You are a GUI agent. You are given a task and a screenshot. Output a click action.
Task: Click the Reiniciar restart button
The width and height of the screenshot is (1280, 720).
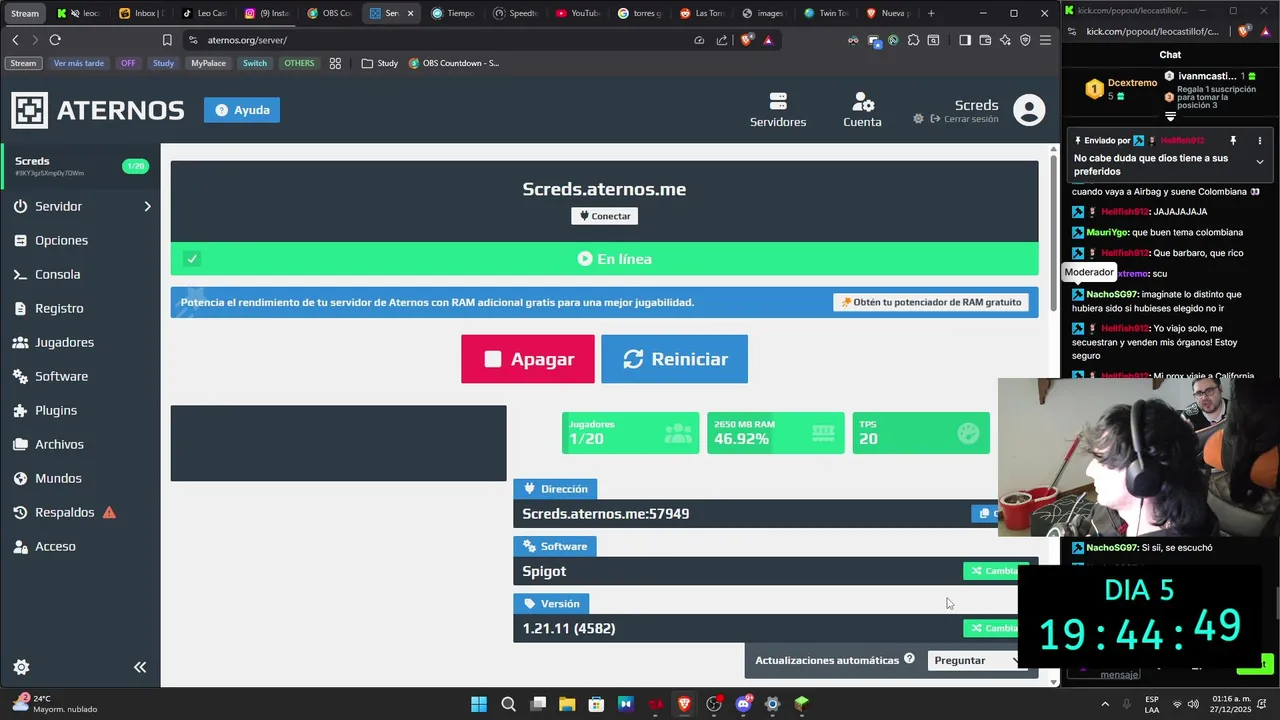coord(674,359)
